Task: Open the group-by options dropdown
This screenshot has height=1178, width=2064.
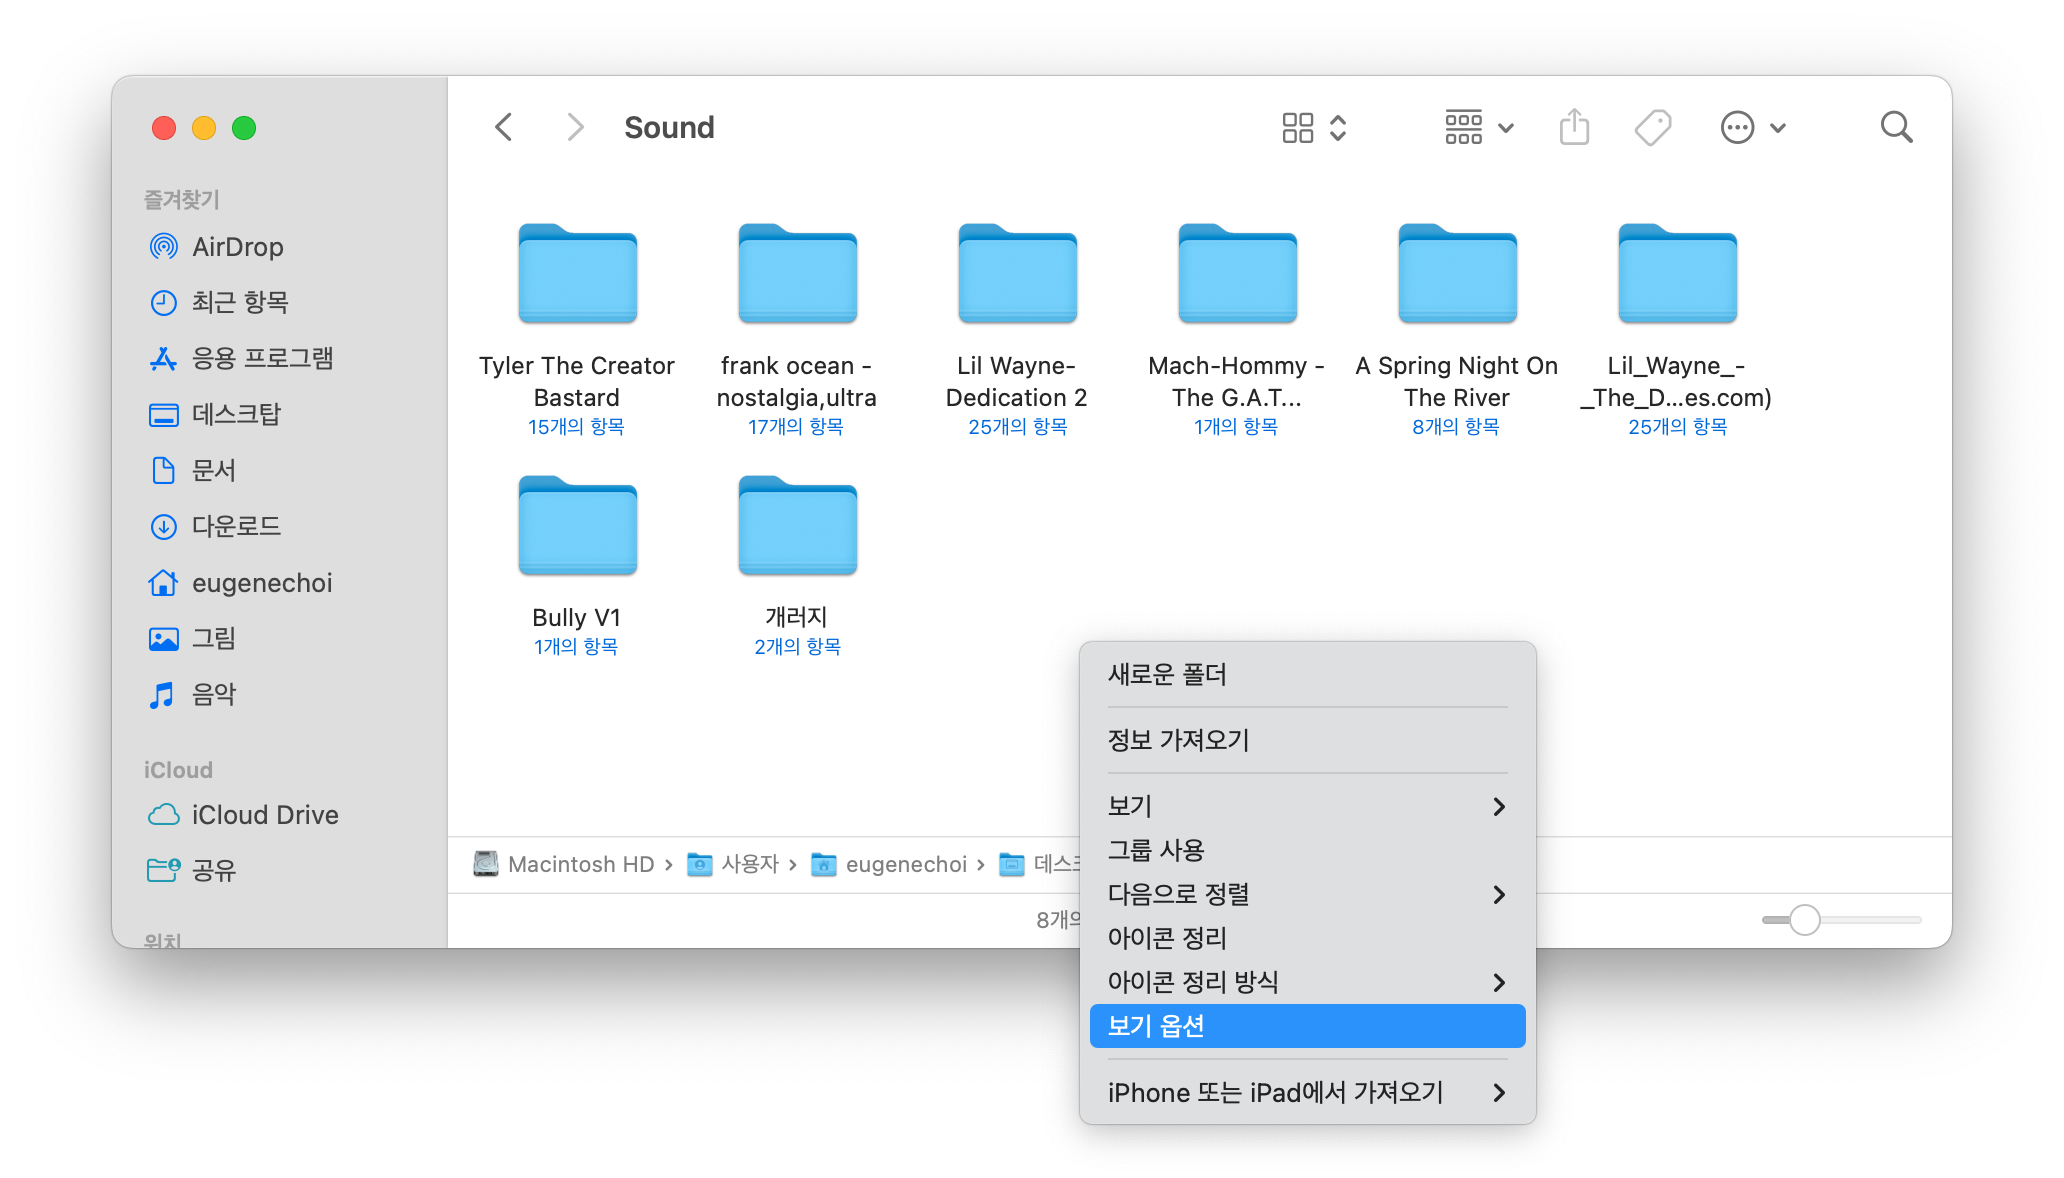Action: [x=1479, y=128]
